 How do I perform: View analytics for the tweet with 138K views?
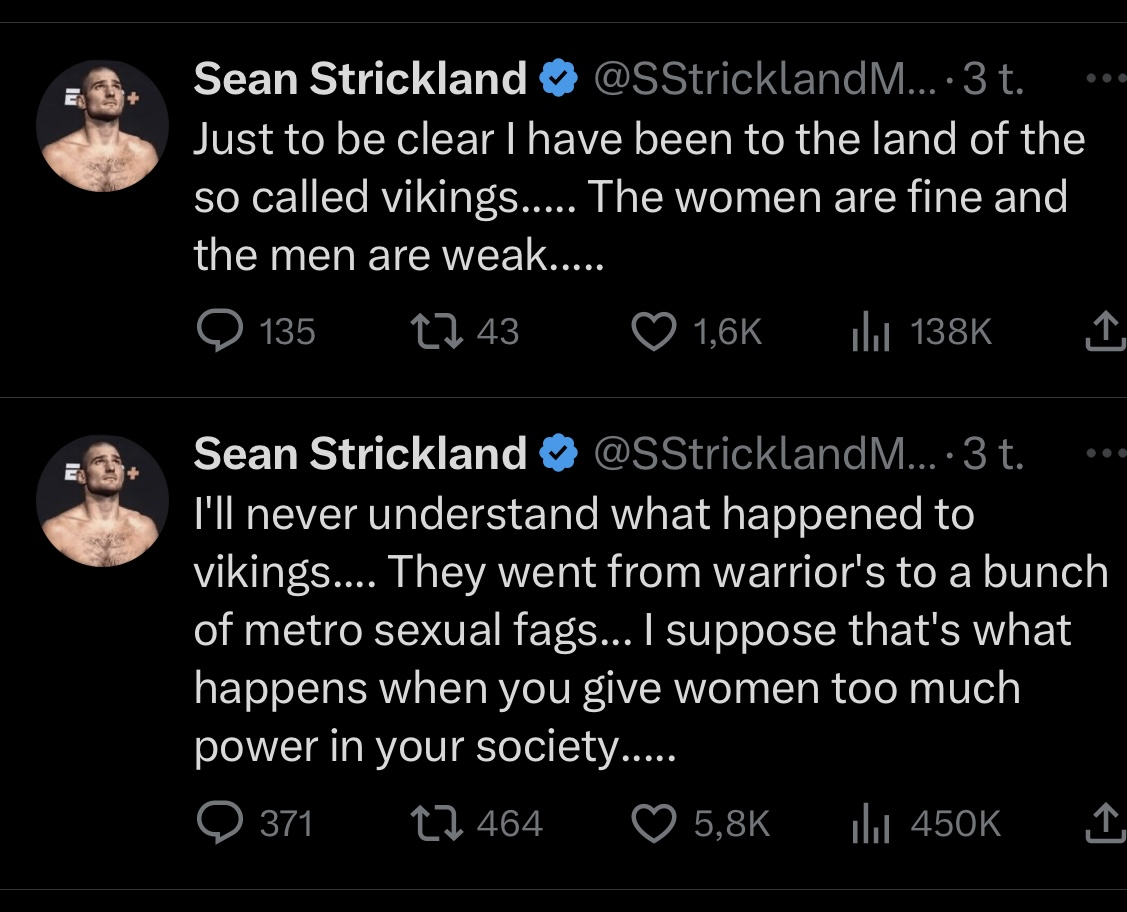[x=862, y=331]
